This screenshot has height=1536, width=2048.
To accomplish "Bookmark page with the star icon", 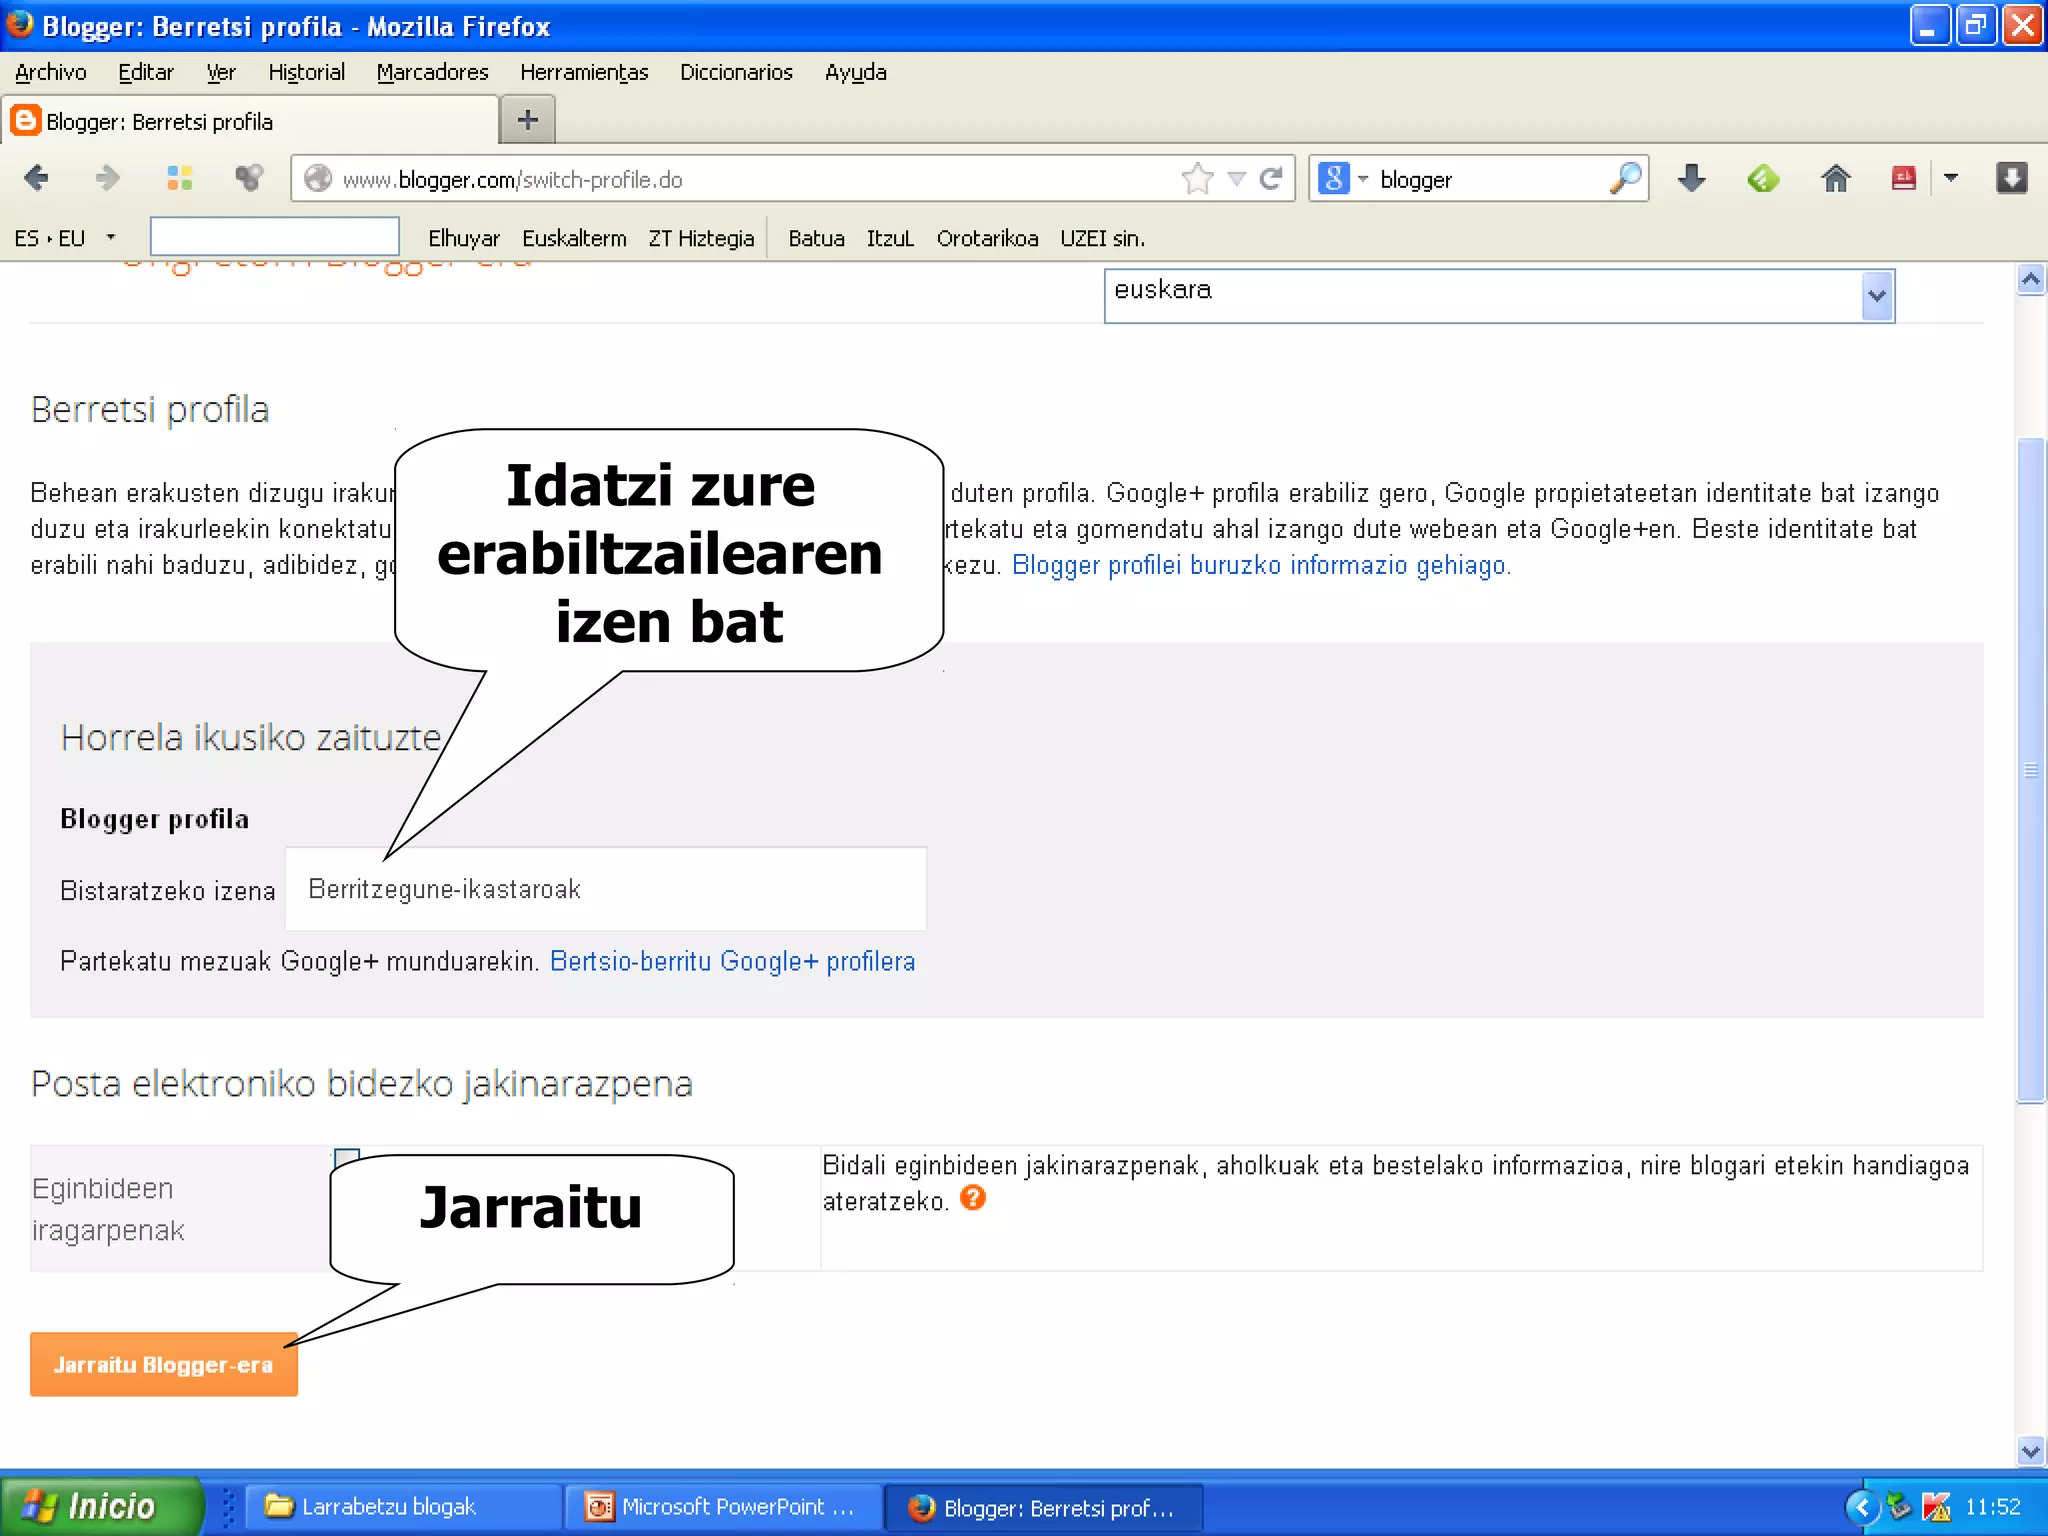I will (x=1197, y=179).
